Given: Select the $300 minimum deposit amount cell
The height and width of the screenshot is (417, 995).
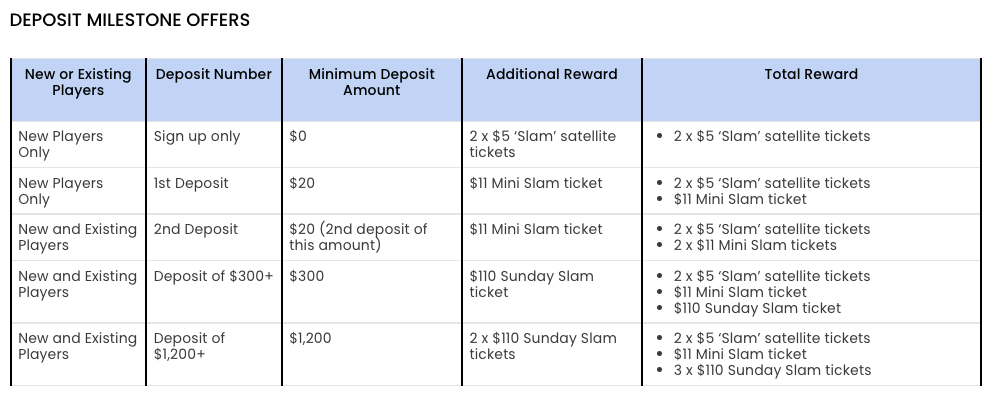Looking at the screenshot, I should (307, 276).
